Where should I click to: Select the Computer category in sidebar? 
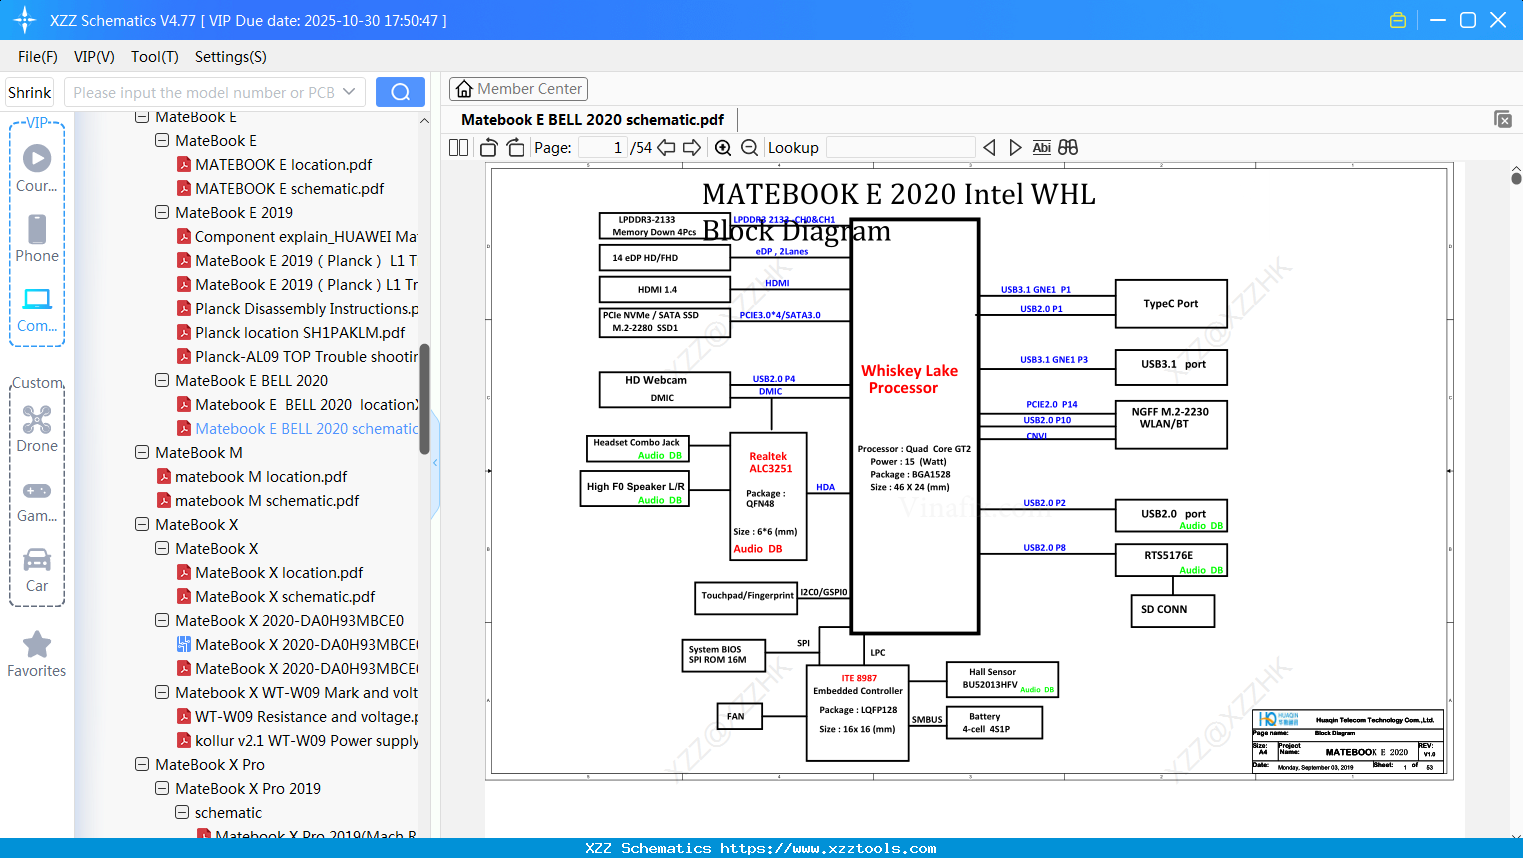click(x=37, y=309)
